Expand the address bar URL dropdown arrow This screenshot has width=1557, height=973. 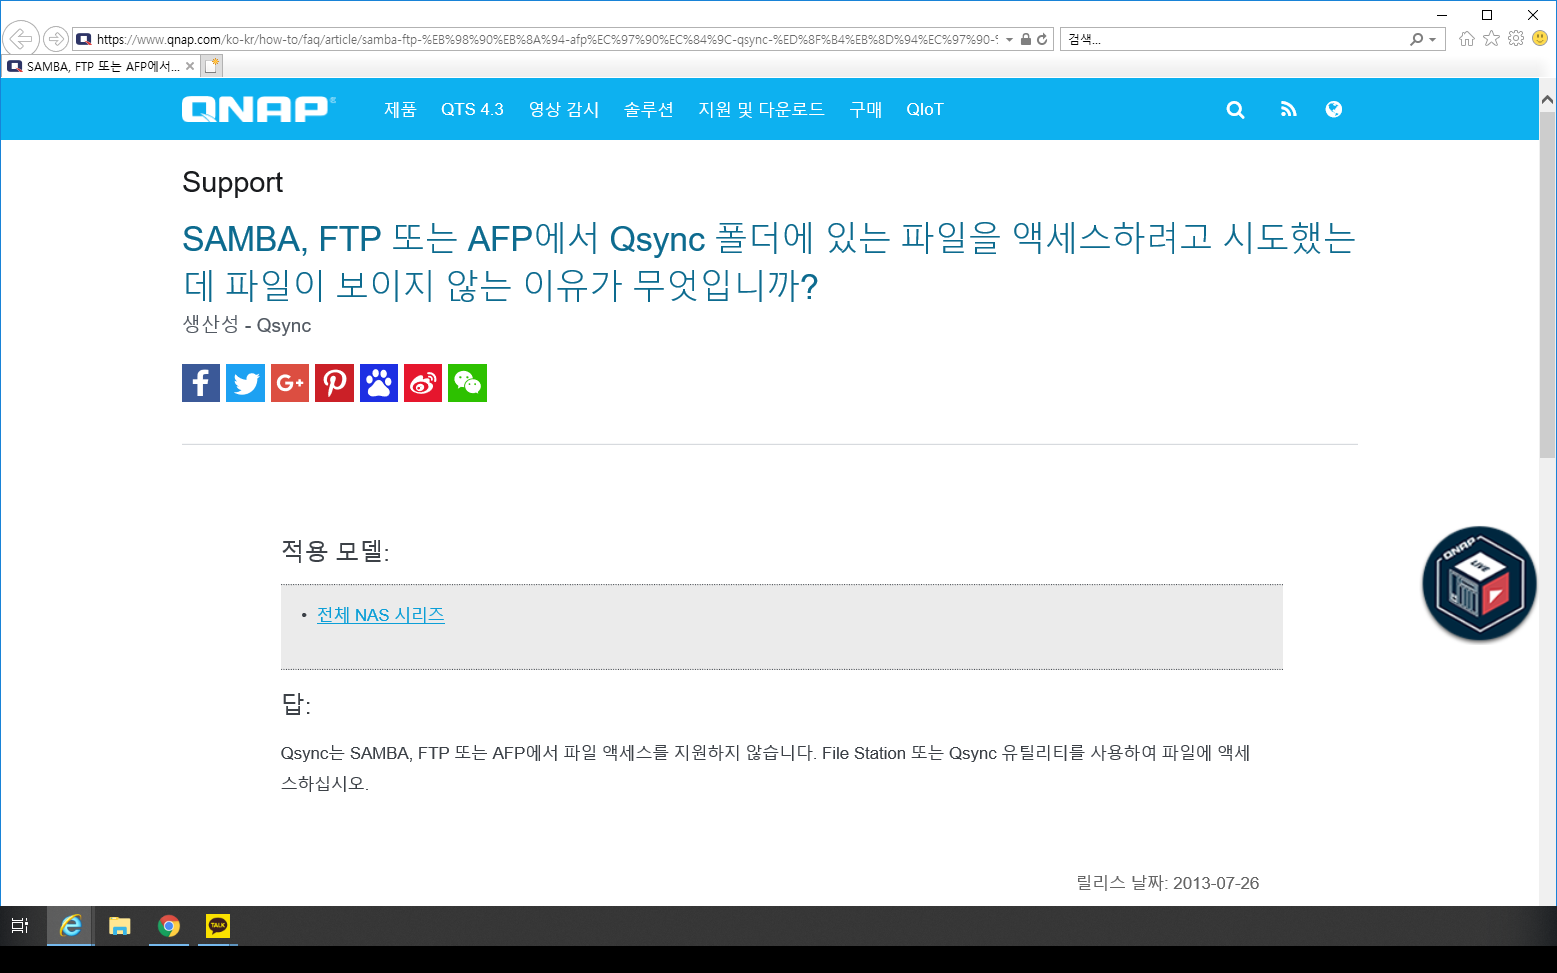(x=1010, y=40)
